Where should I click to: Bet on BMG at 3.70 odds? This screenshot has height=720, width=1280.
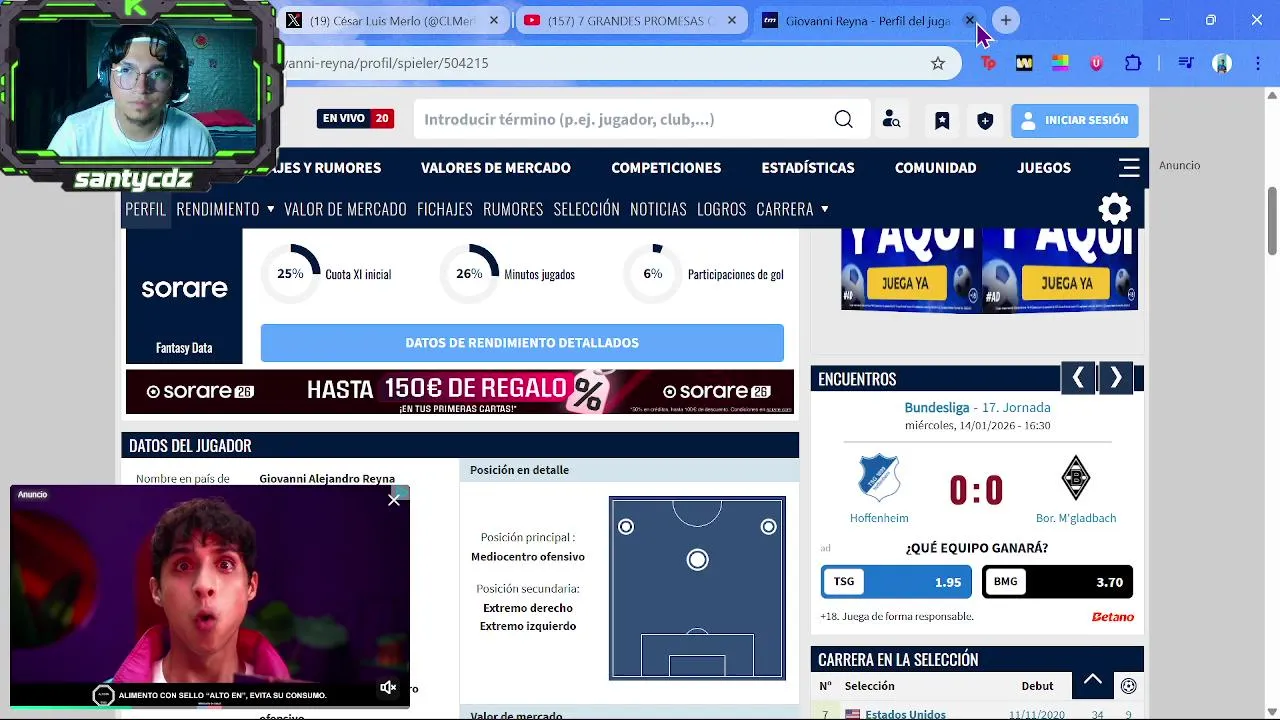(1058, 582)
